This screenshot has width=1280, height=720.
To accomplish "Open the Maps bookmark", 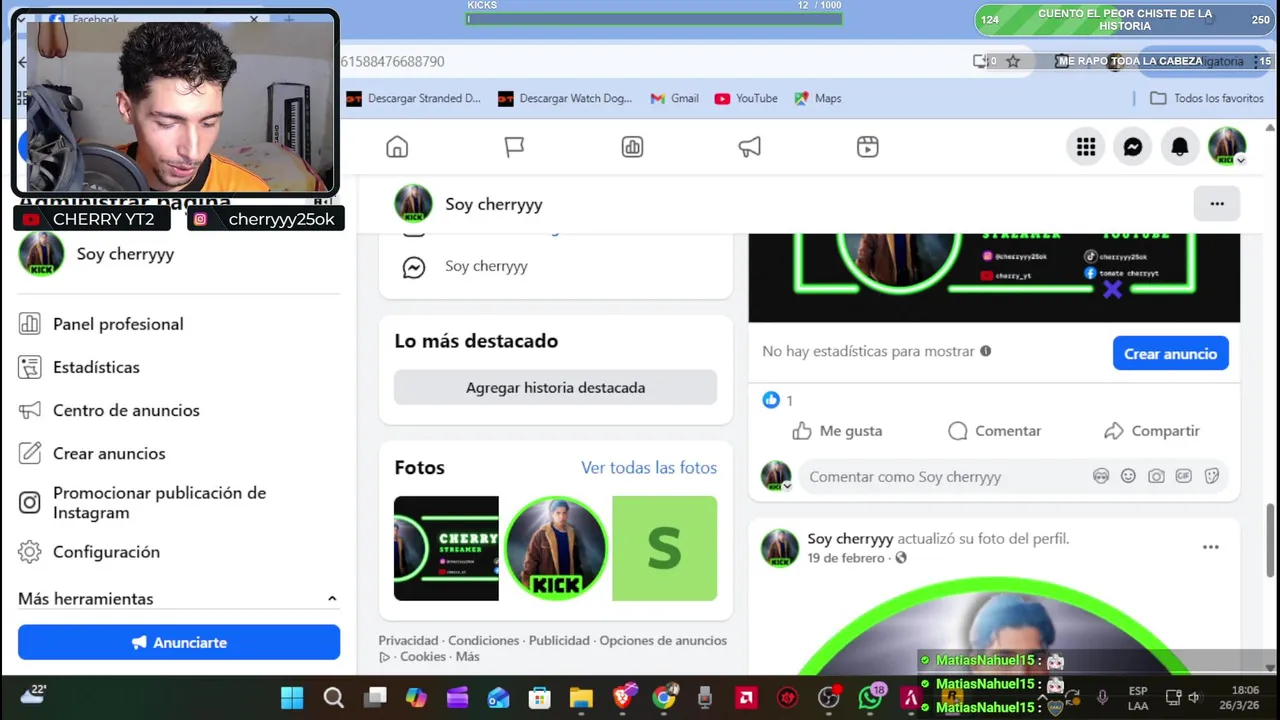I will 818,98.
